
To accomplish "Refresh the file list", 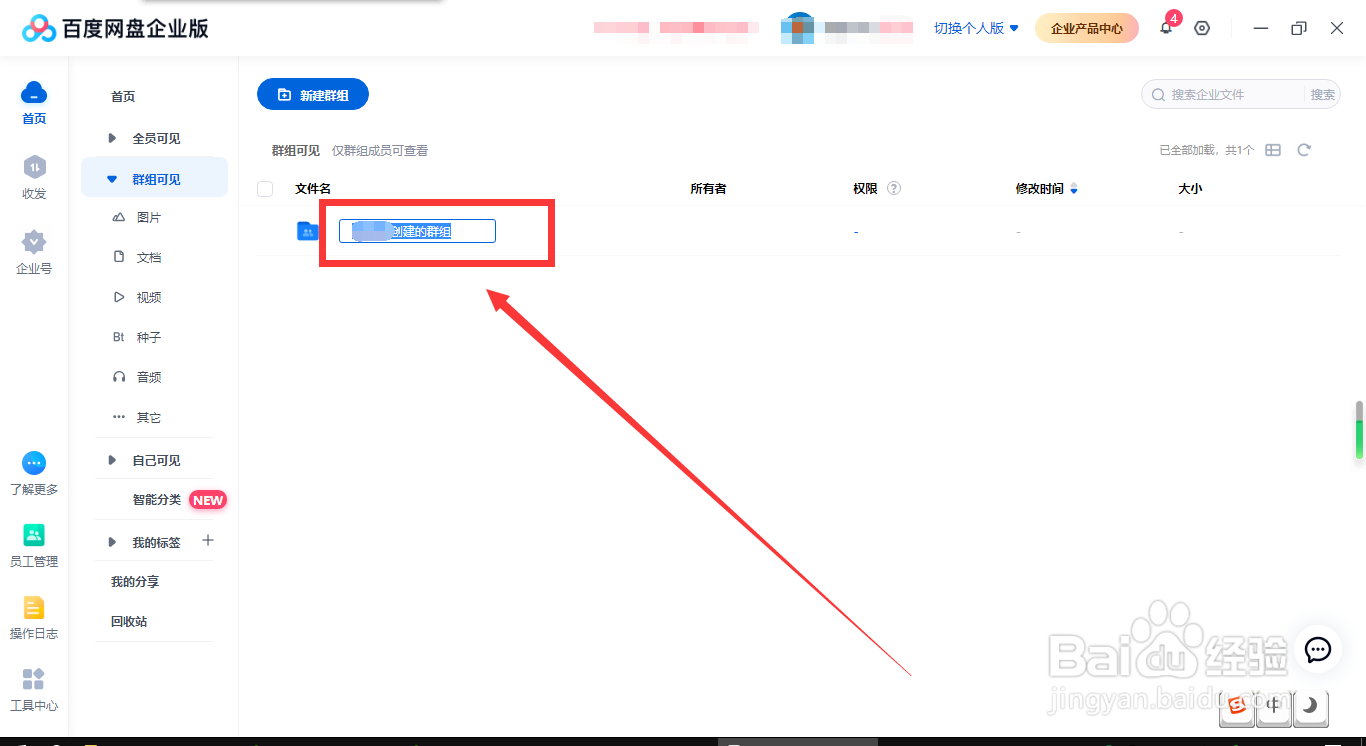I will tap(1304, 149).
